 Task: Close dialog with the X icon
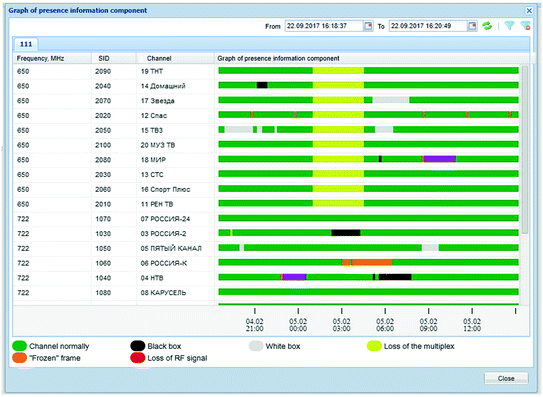tap(529, 11)
